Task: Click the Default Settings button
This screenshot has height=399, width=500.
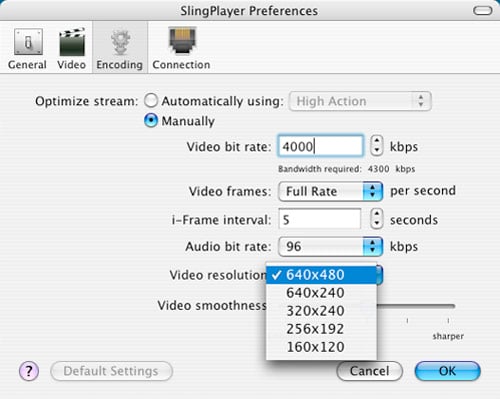Action: (111, 371)
